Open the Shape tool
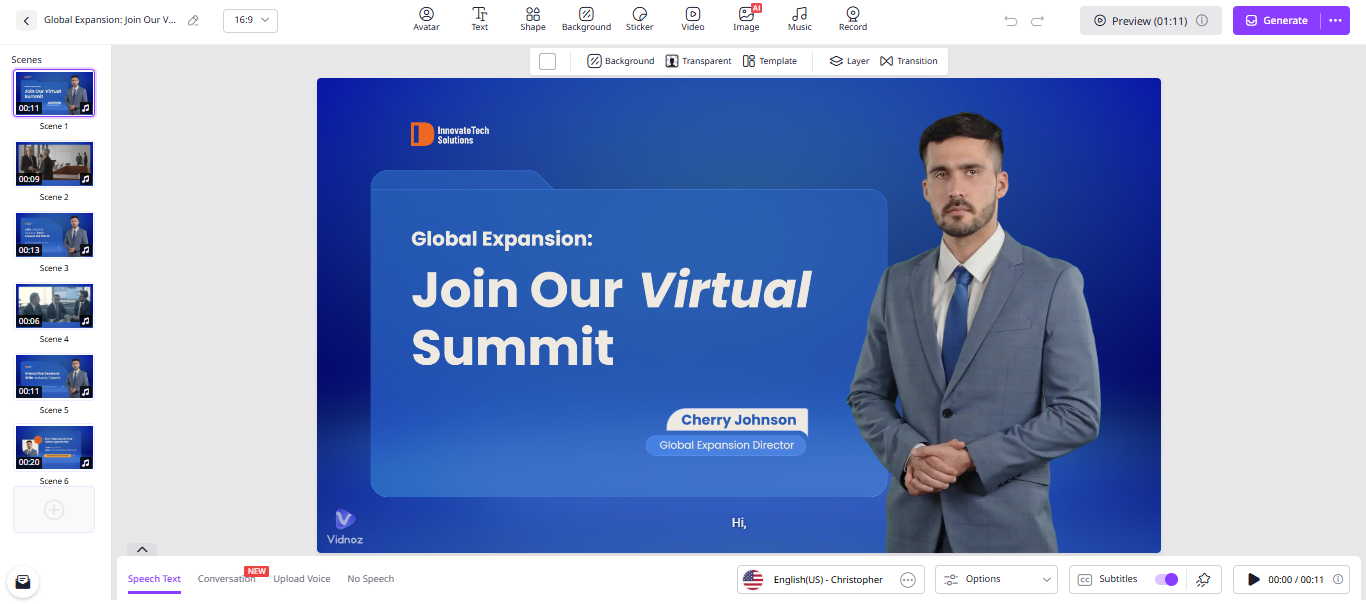This screenshot has height=604, width=1366. [x=533, y=19]
